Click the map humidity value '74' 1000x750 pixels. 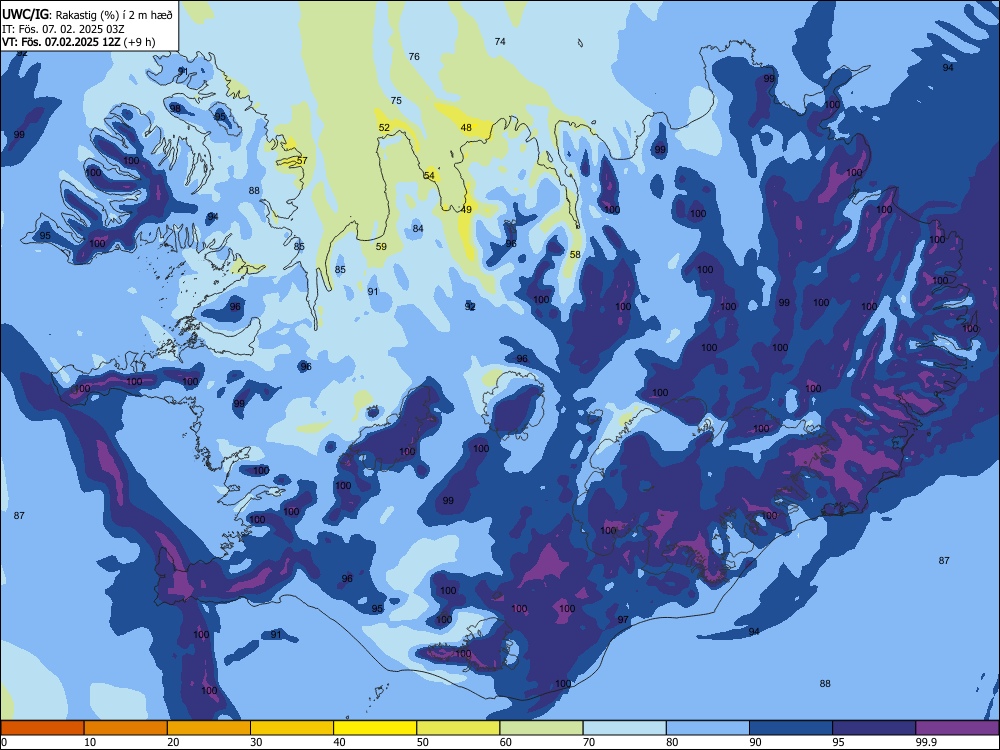tap(500, 41)
